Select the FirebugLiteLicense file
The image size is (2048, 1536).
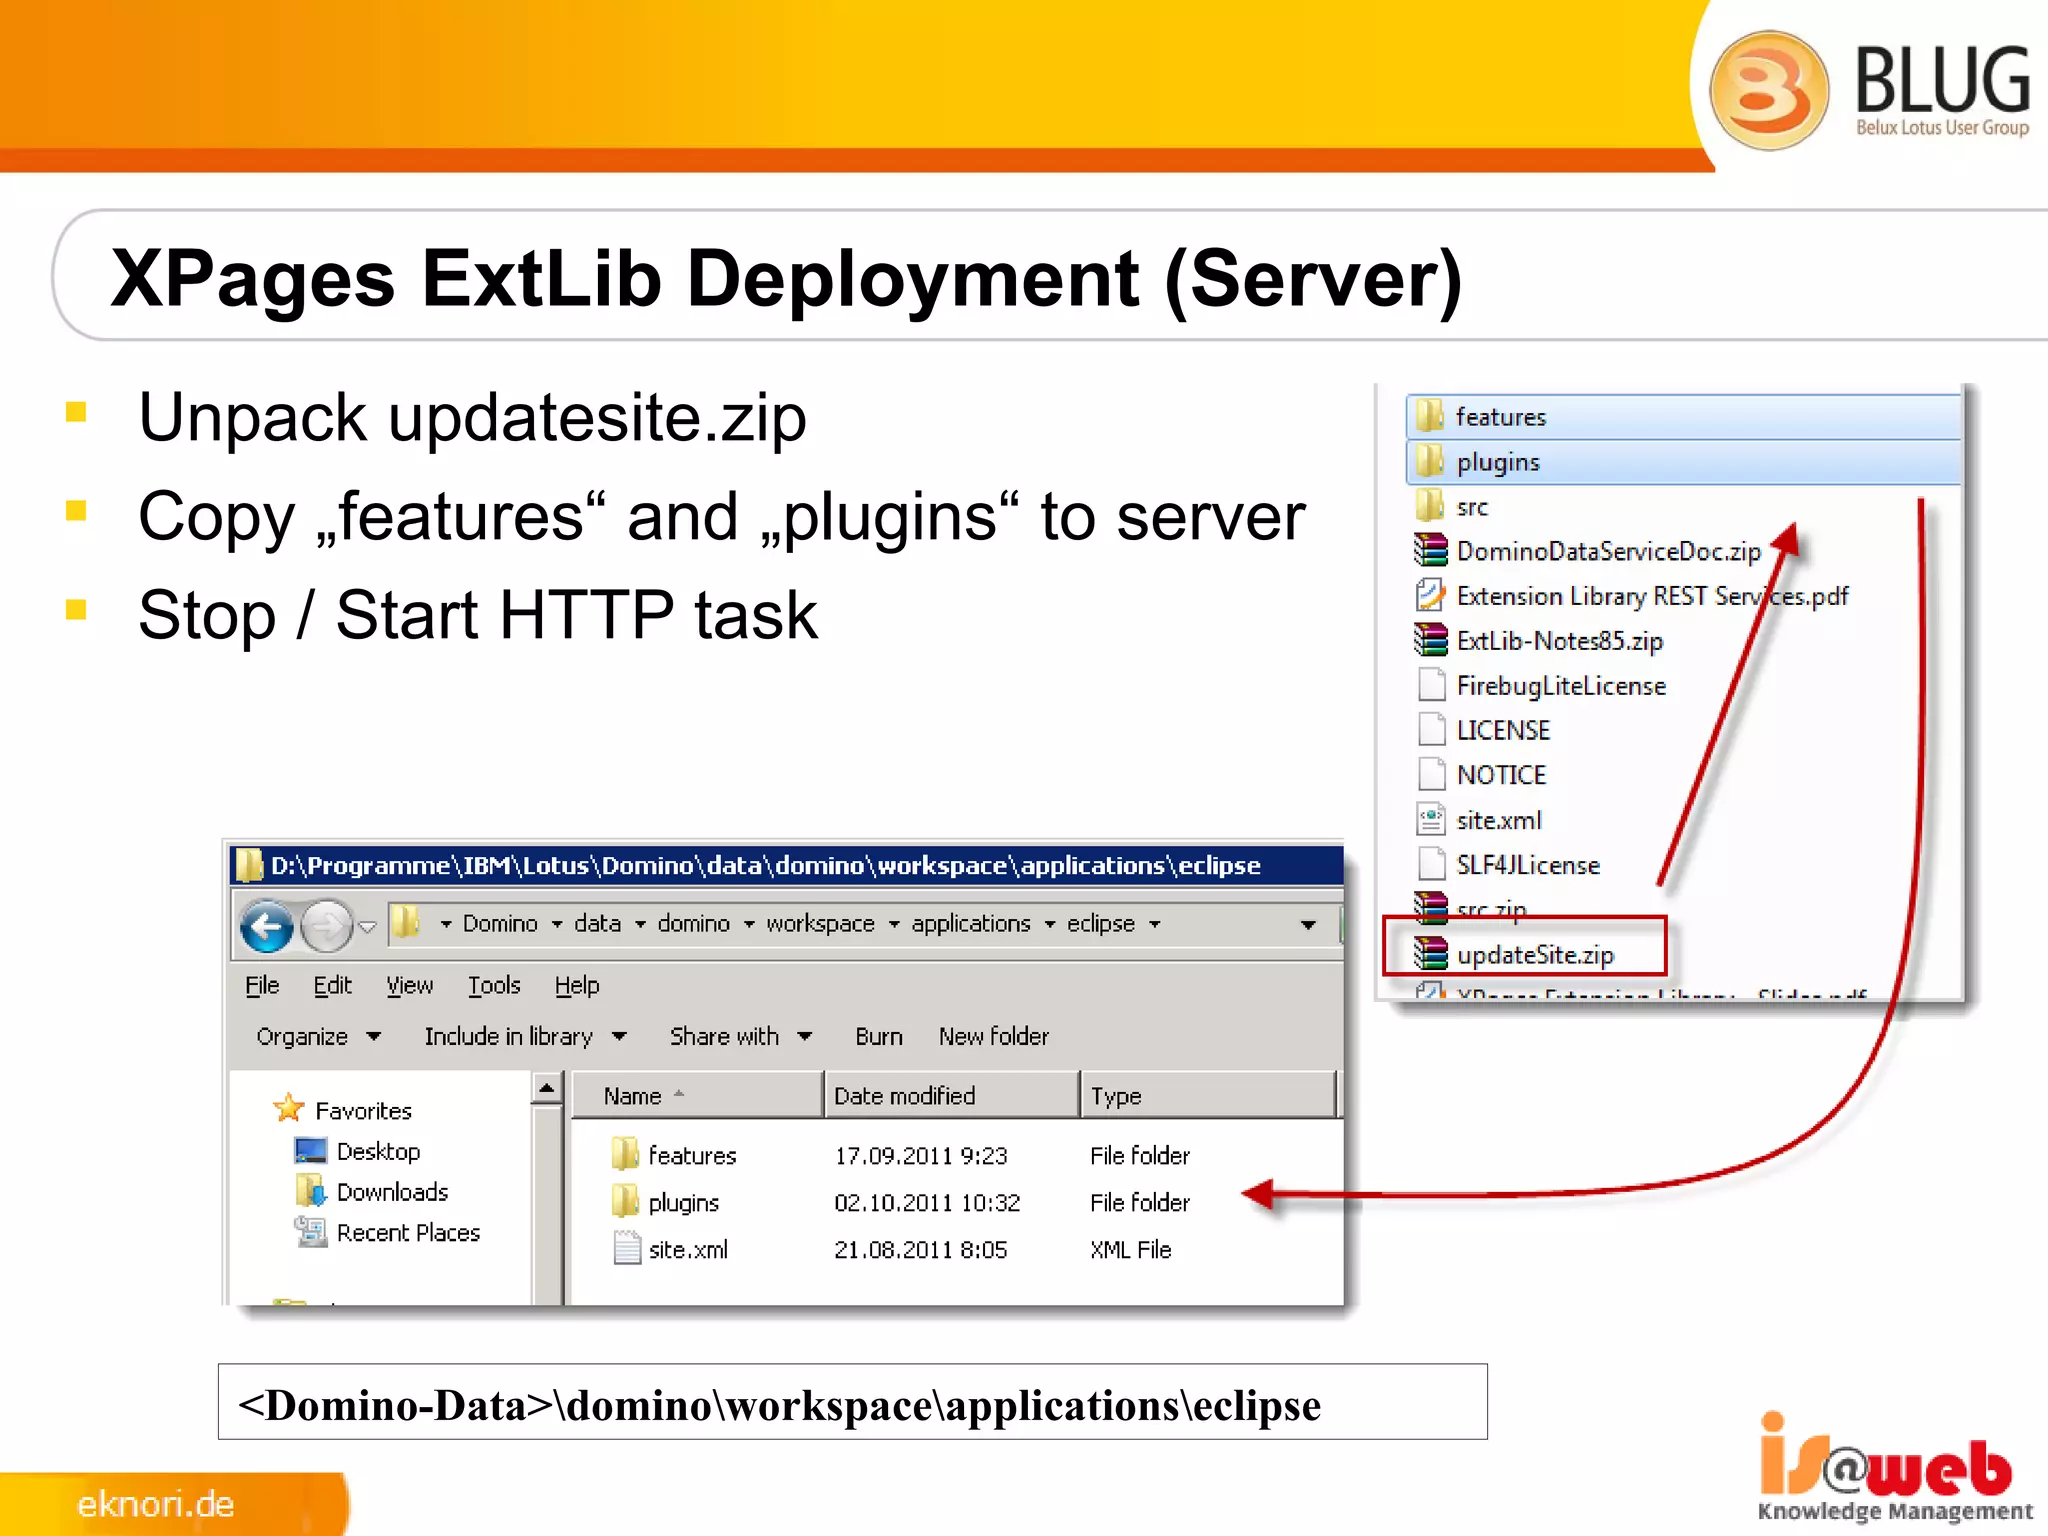(x=1561, y=686)
